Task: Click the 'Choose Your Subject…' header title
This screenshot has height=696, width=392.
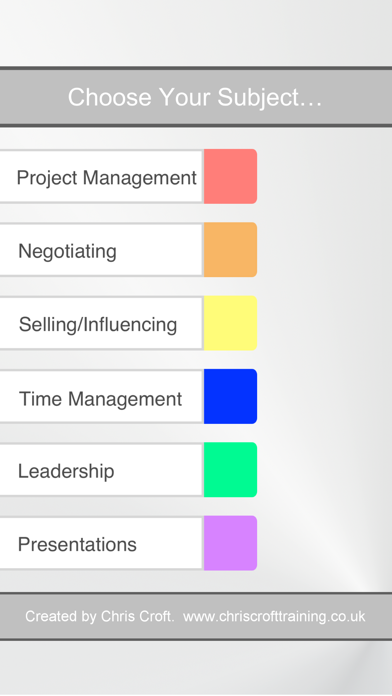Action: pyautogui.click(x=195, y=98)
